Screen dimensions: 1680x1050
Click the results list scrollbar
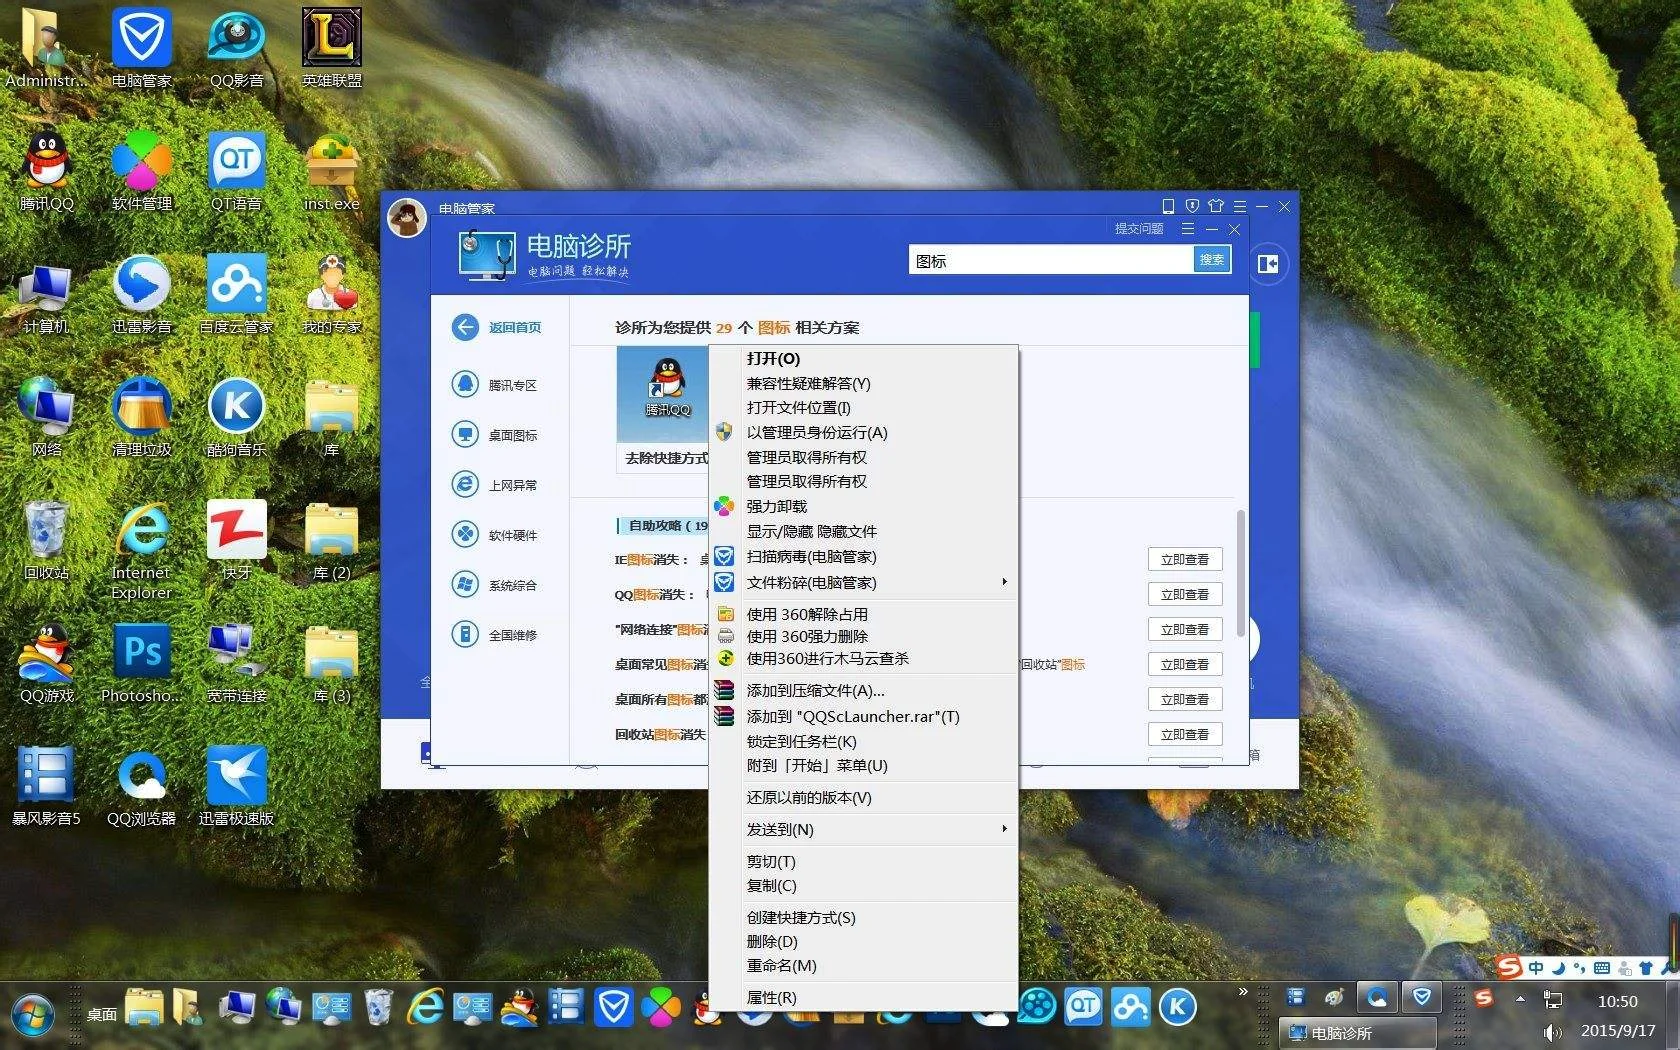pyautogui.click(x=1241, y=573)
